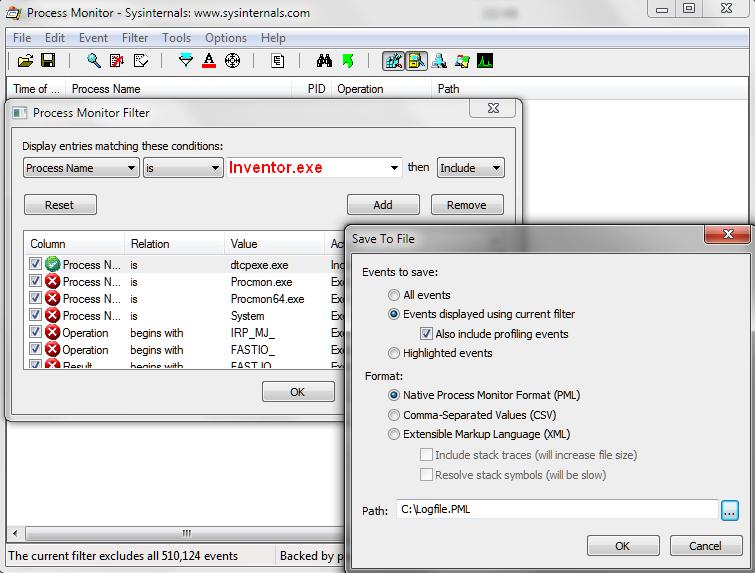Screen dimensions: 755x573
Task: Toggle Show Process and Thread Activity icon
Action: pyautogui.click(x=462, y=61)
